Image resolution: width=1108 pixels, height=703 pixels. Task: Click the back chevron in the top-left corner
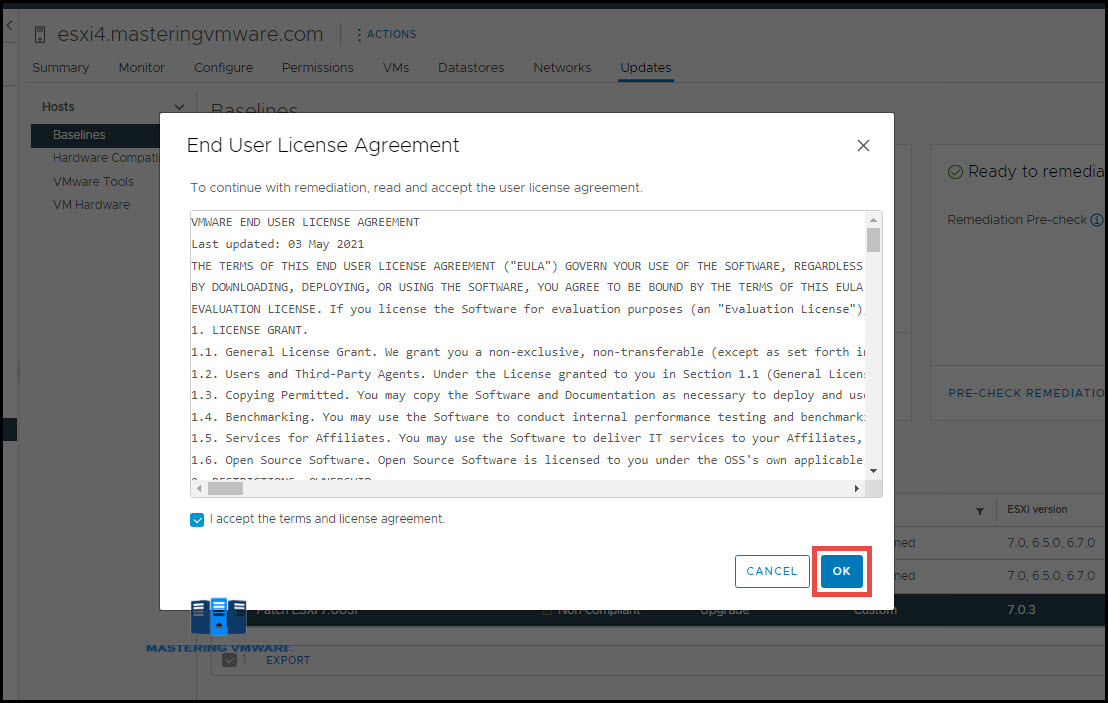pyautogui.click(x=9, y=24)
